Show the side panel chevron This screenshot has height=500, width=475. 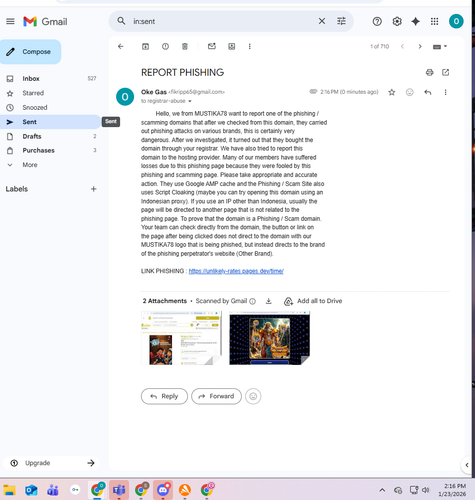coord(467,465)
